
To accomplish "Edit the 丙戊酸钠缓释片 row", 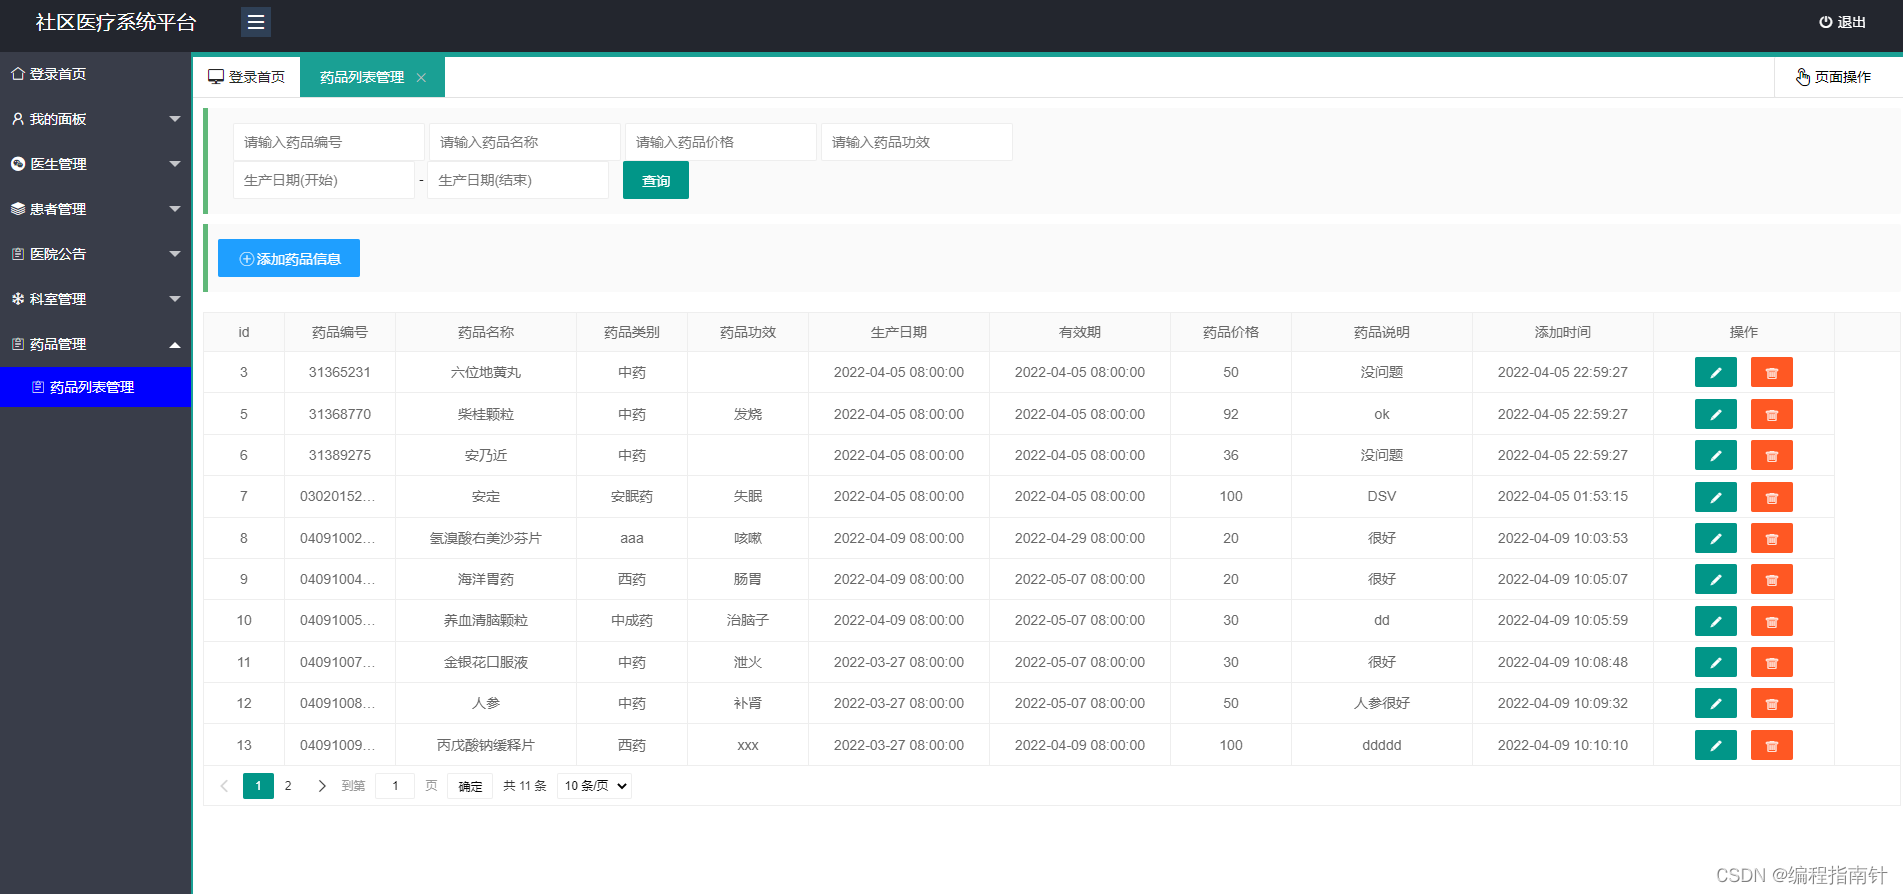I will click(x=1715, y=745).
